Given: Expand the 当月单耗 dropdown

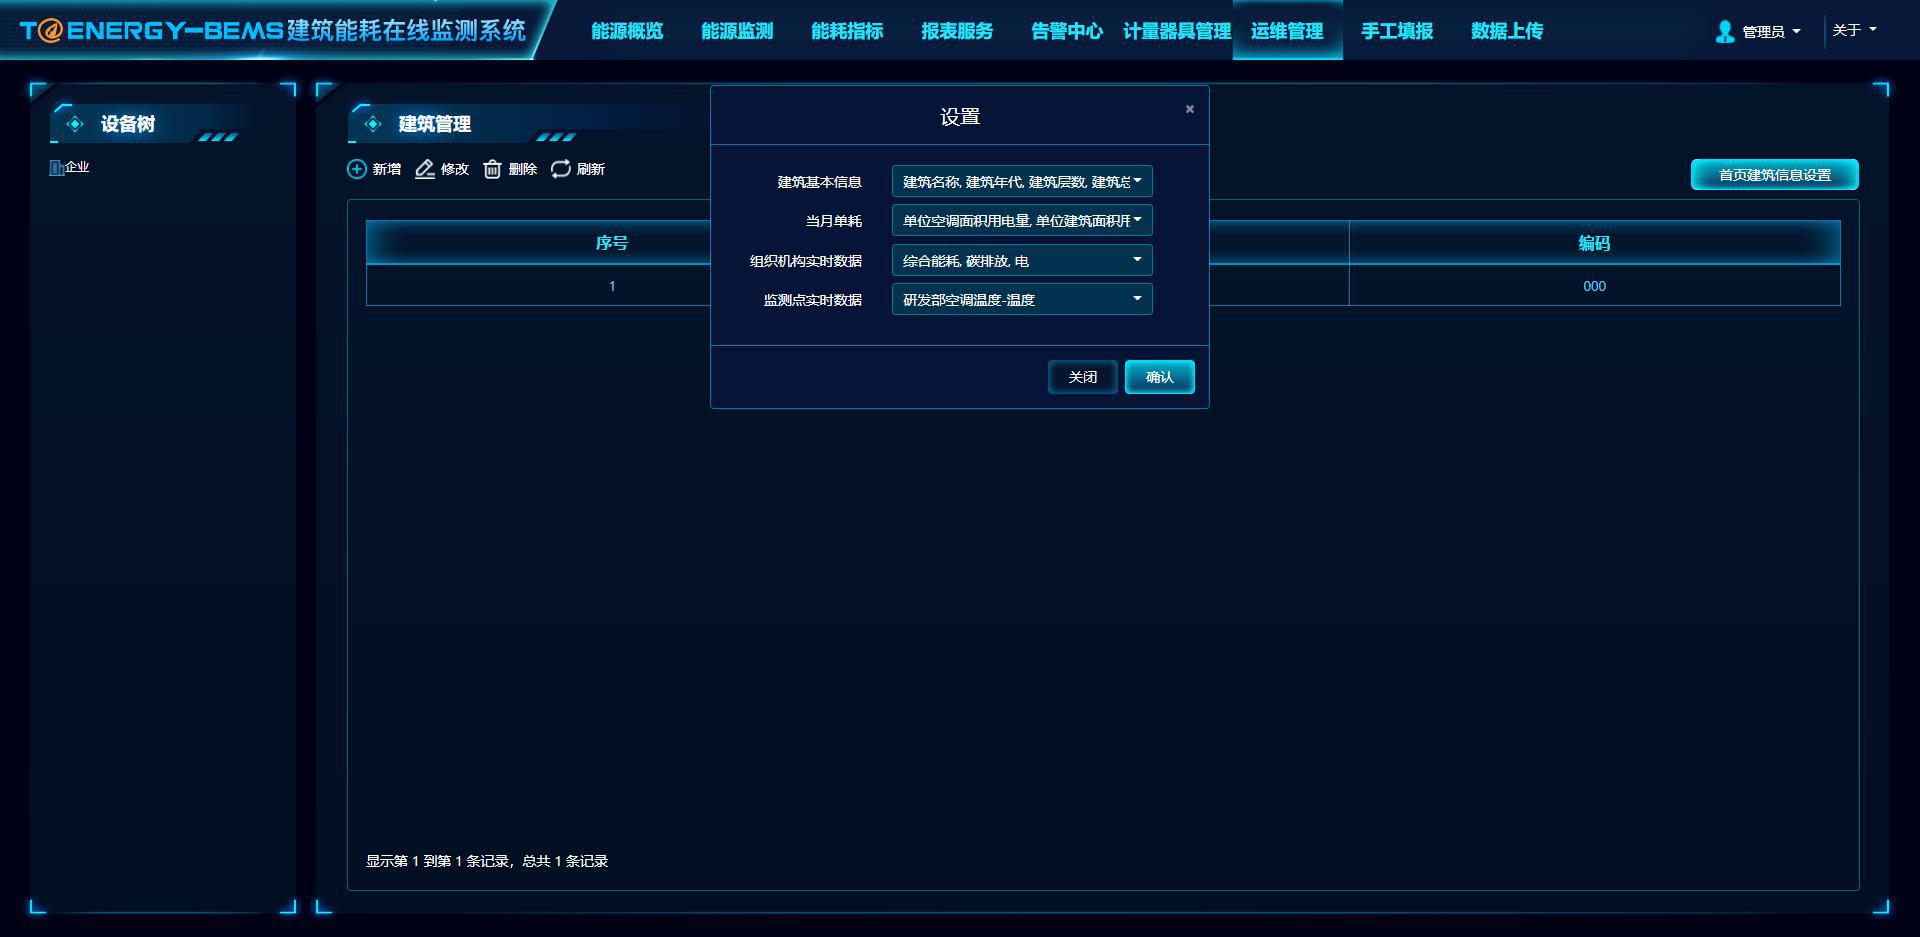Looking at the screenshot, I should tap(1021, 220).
